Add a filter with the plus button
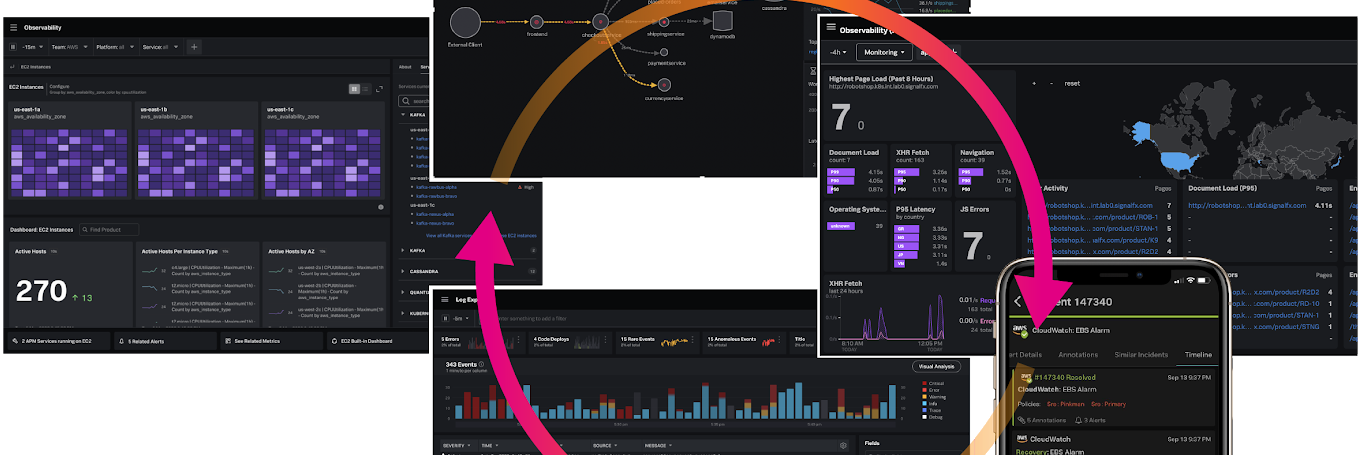1358x455 pixels. (x=194, y=47)
